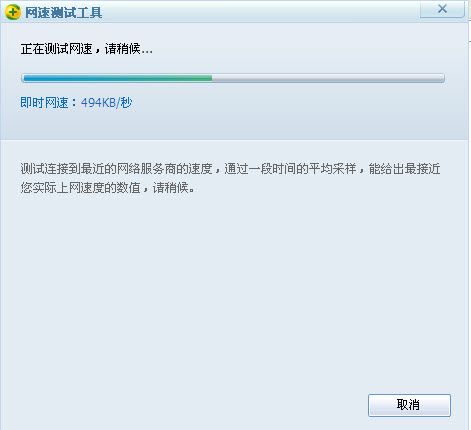
Task: Click the ellipsis after 请稍候 in heading
Action: click(147, 52)
